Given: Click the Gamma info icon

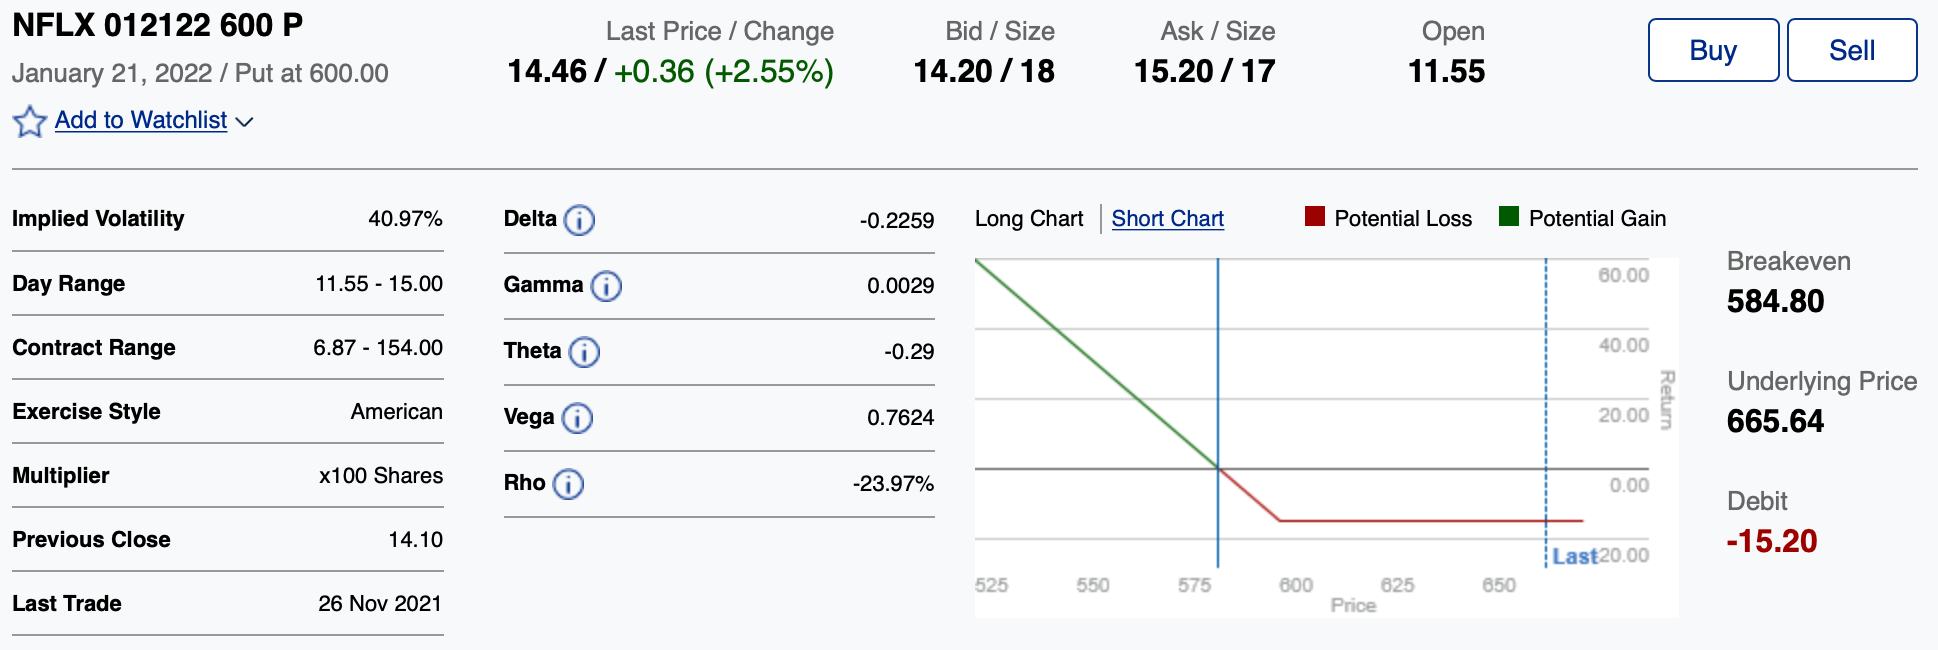Looking at the screenshot, I should 607,285.
